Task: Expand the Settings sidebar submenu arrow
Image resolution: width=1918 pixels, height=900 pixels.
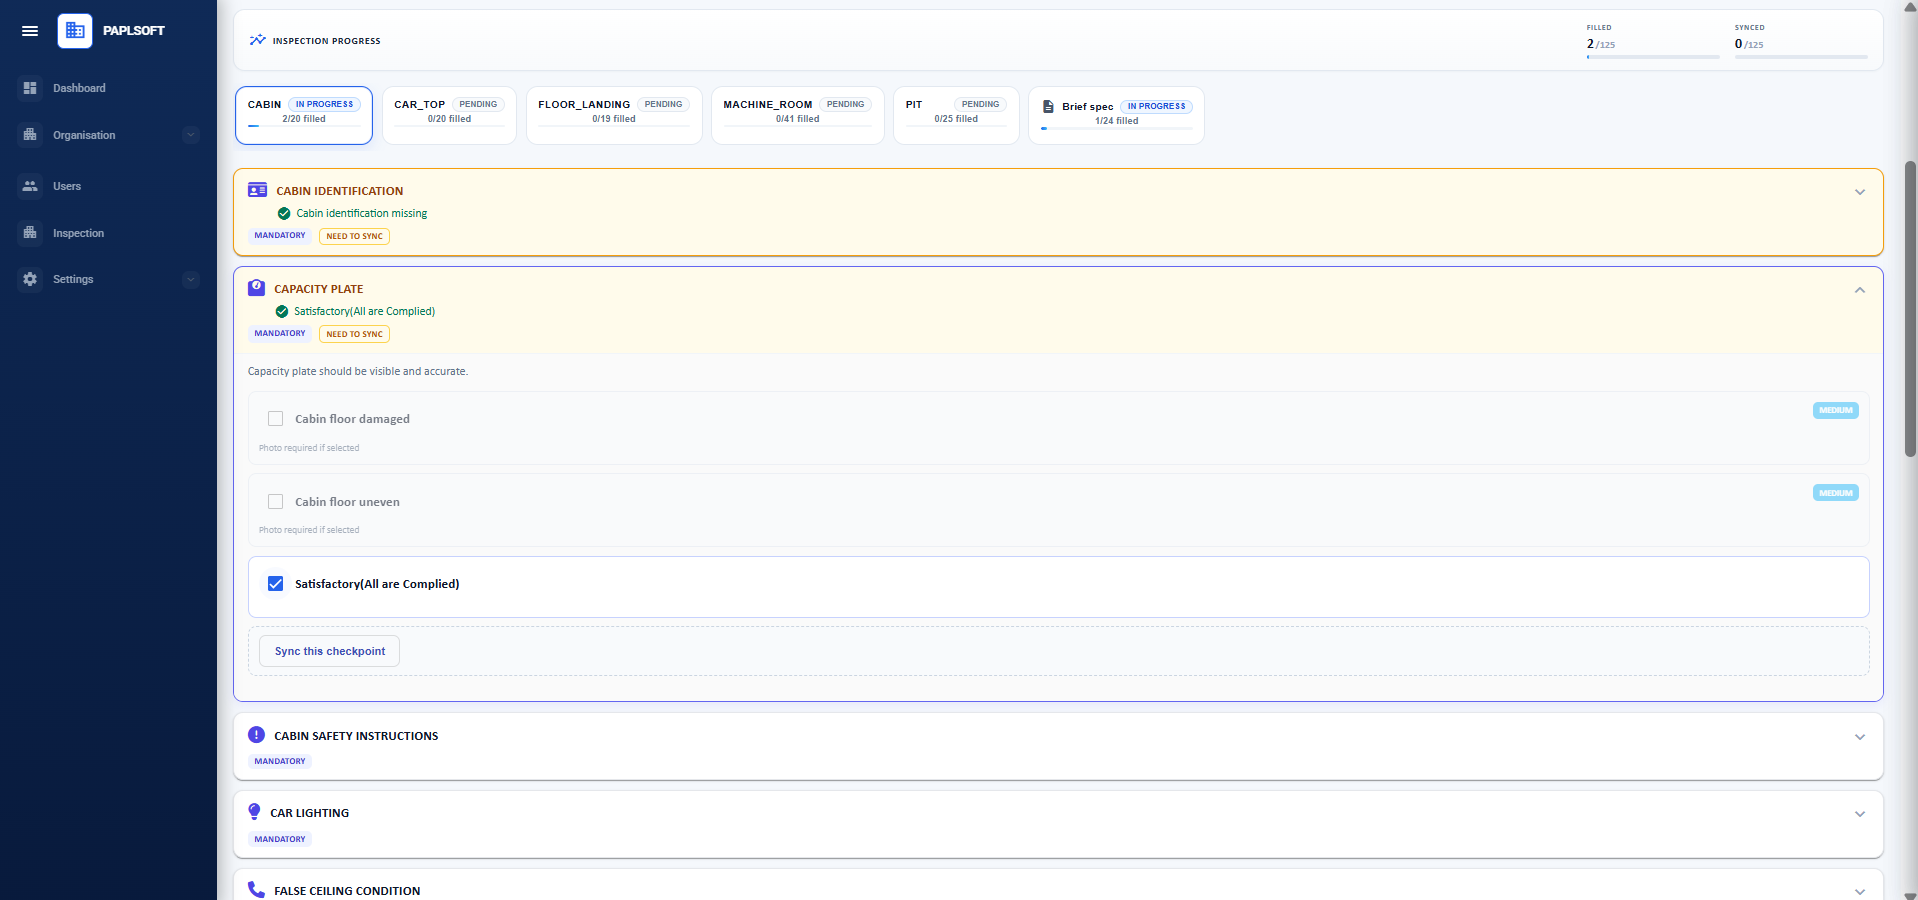Action: coord(191,280)
